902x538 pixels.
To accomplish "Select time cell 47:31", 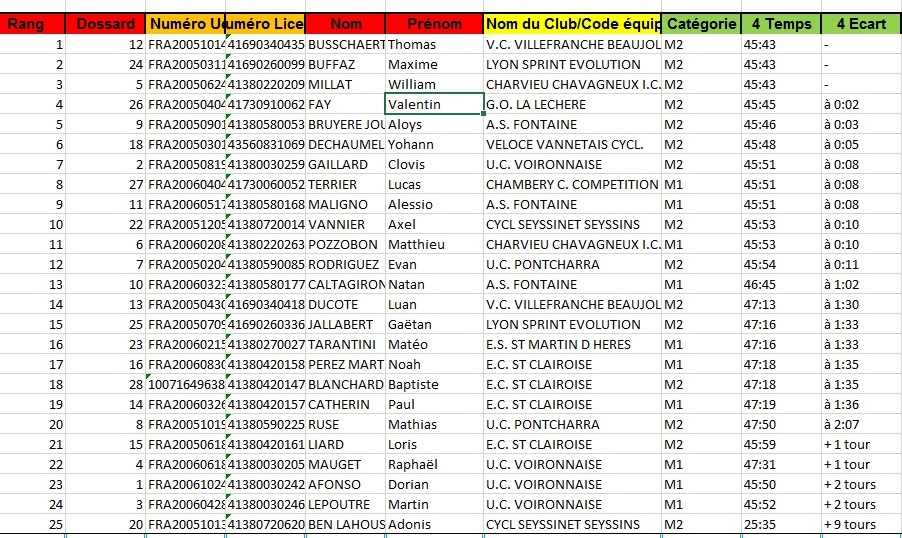I will (x=781, y=464).
